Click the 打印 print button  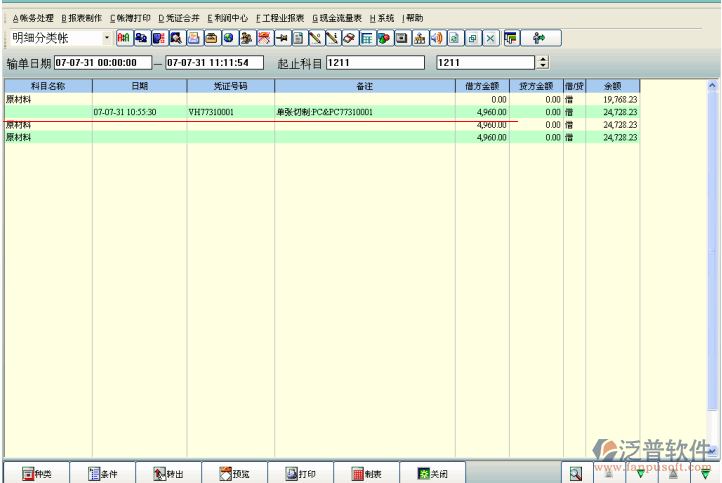point(300,474)
